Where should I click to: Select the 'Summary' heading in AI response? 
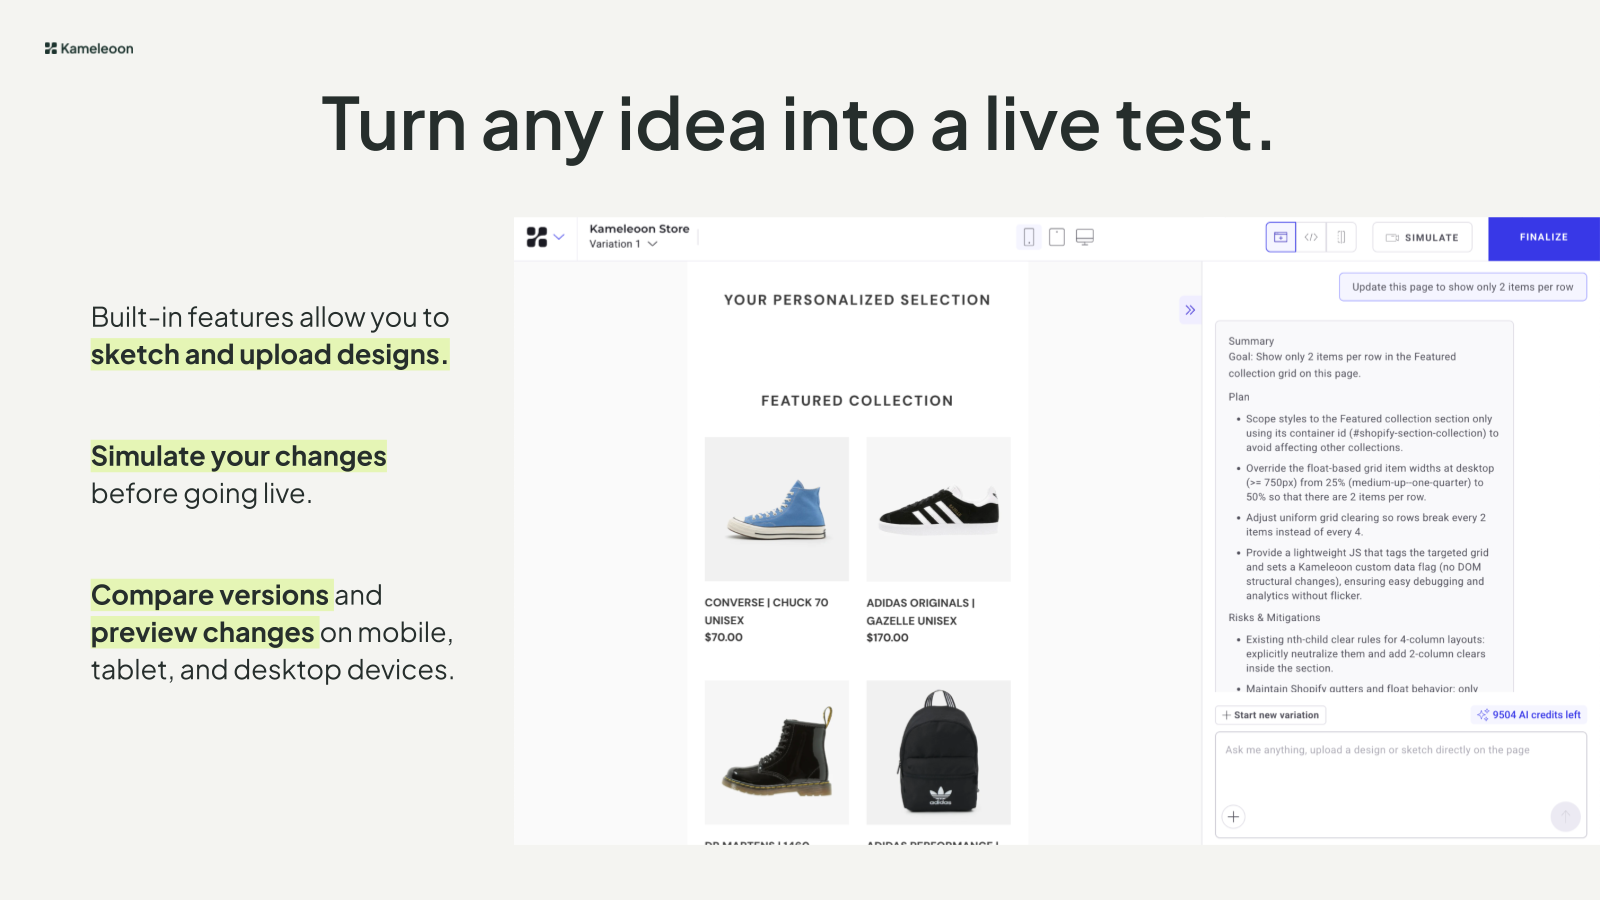click(x=1251, y=341)
